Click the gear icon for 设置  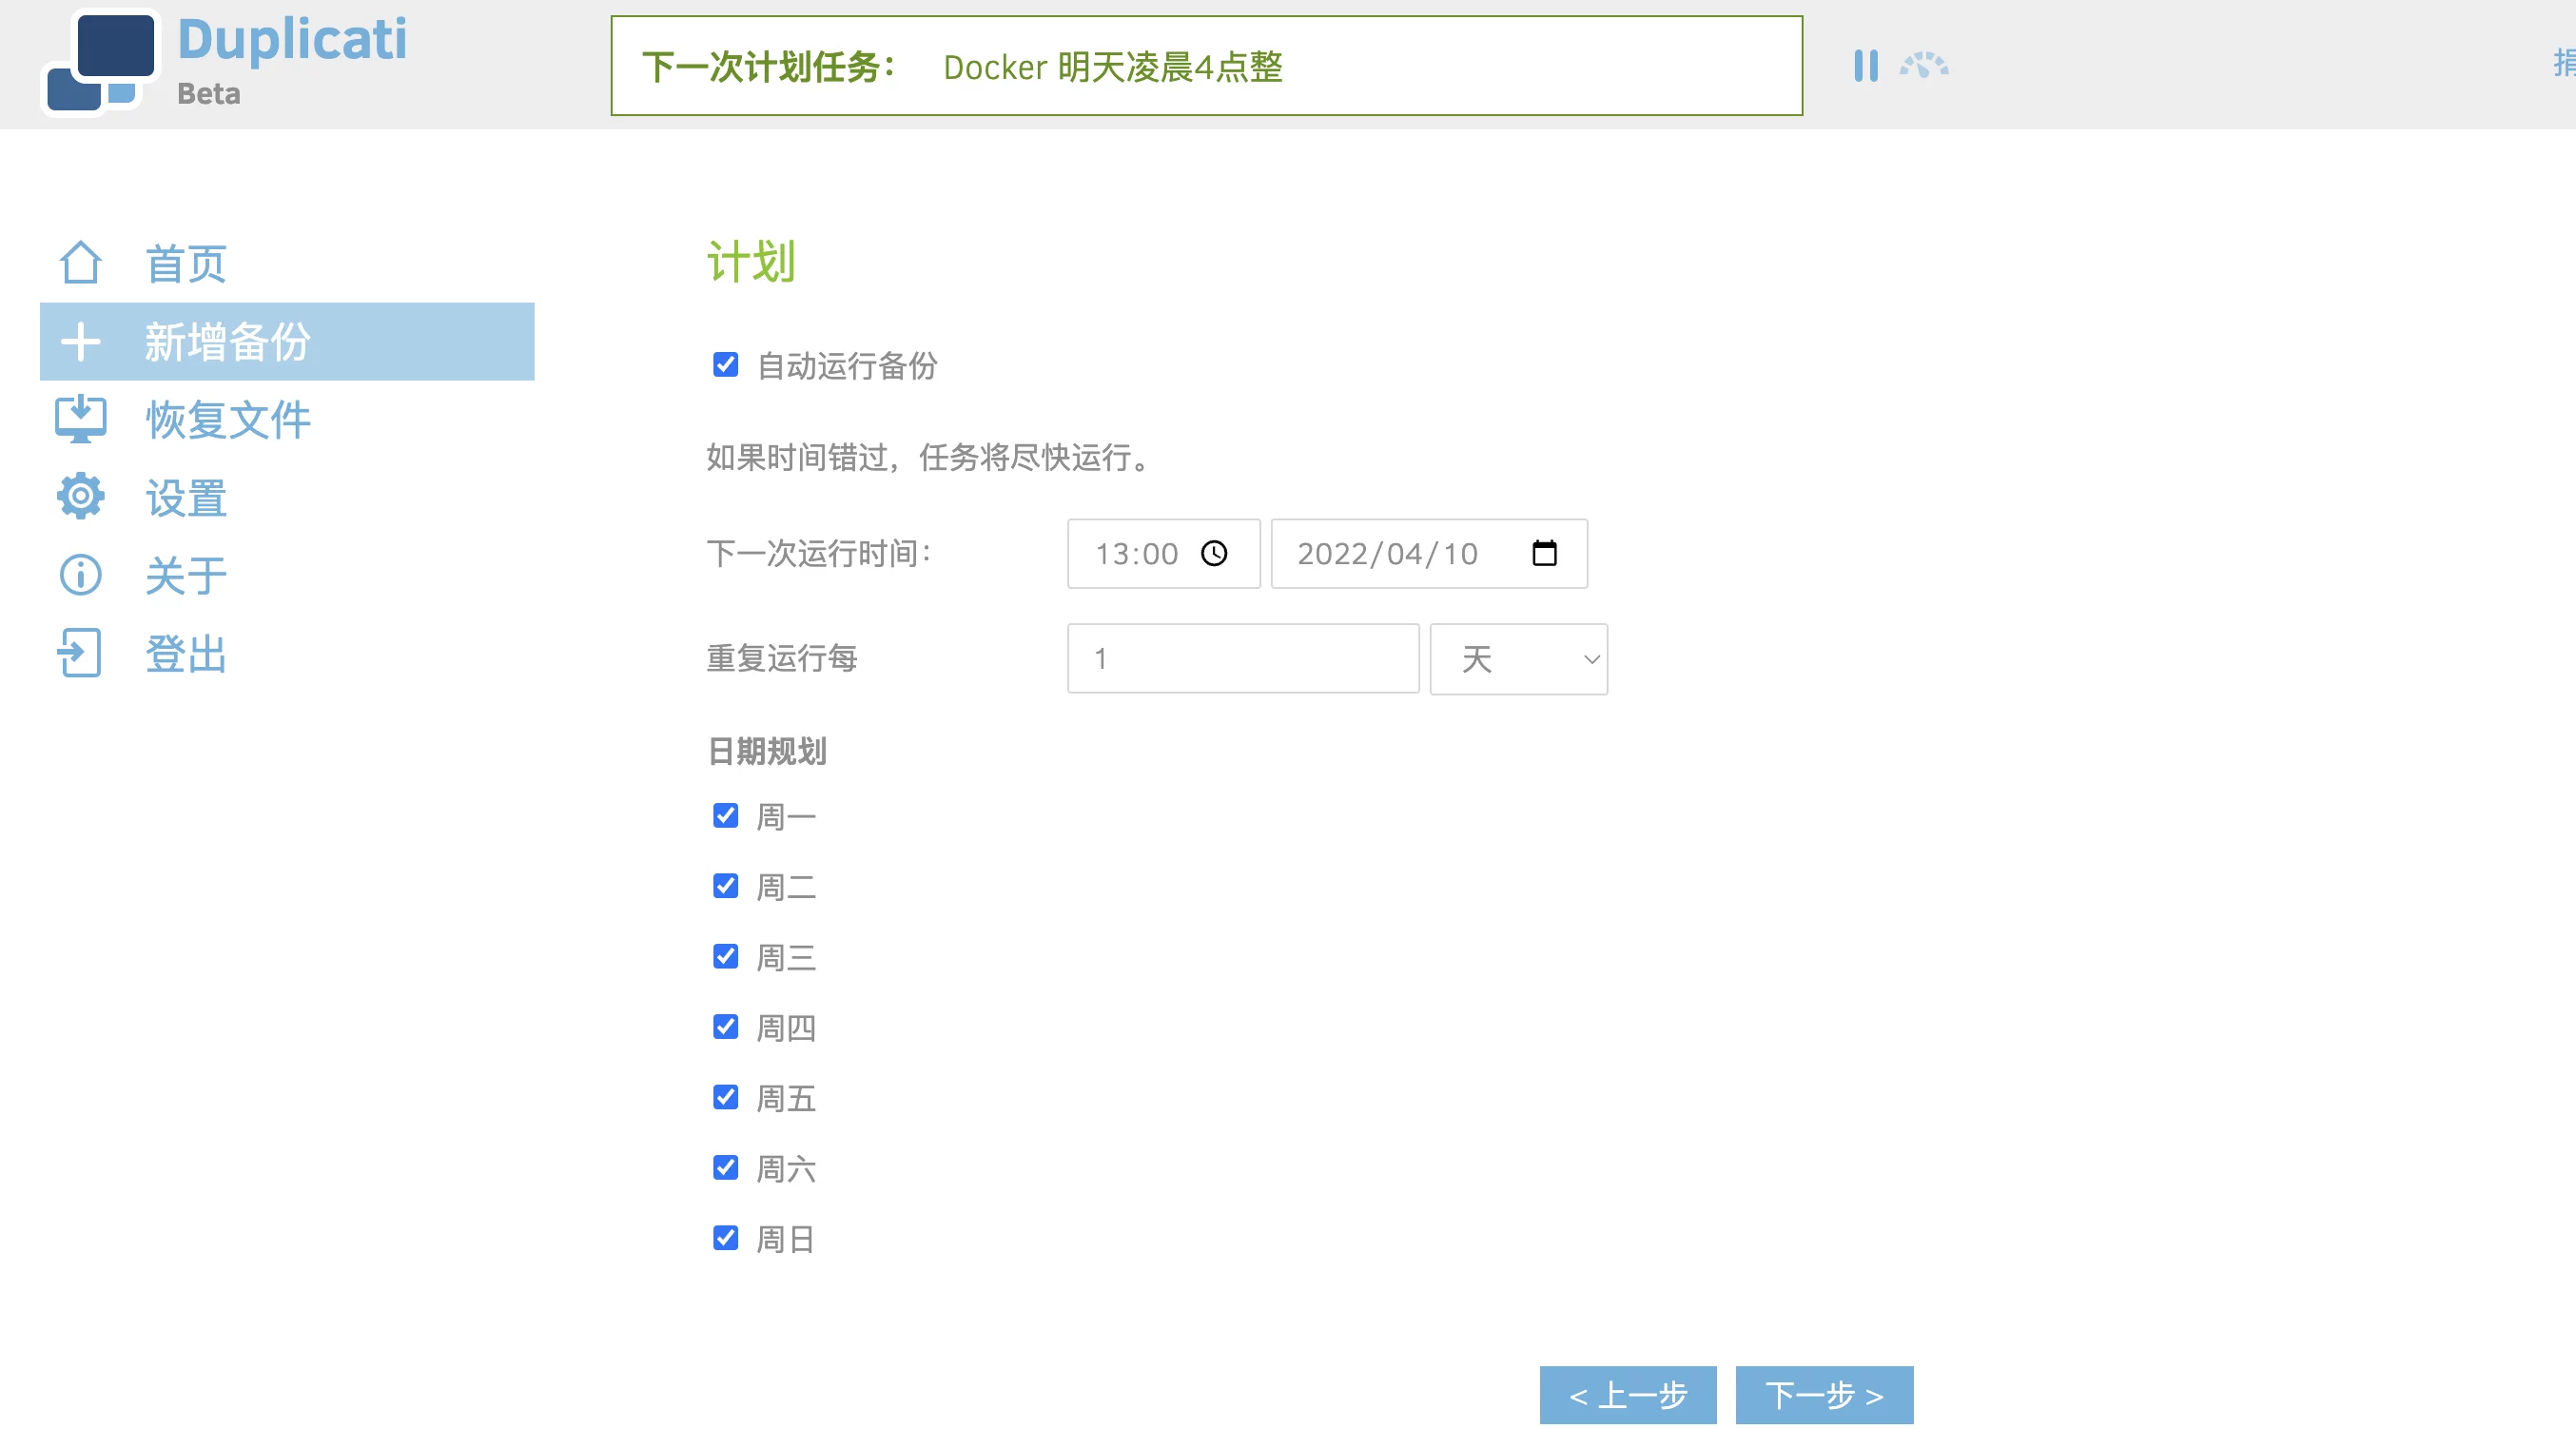click(x=80, y=497)
